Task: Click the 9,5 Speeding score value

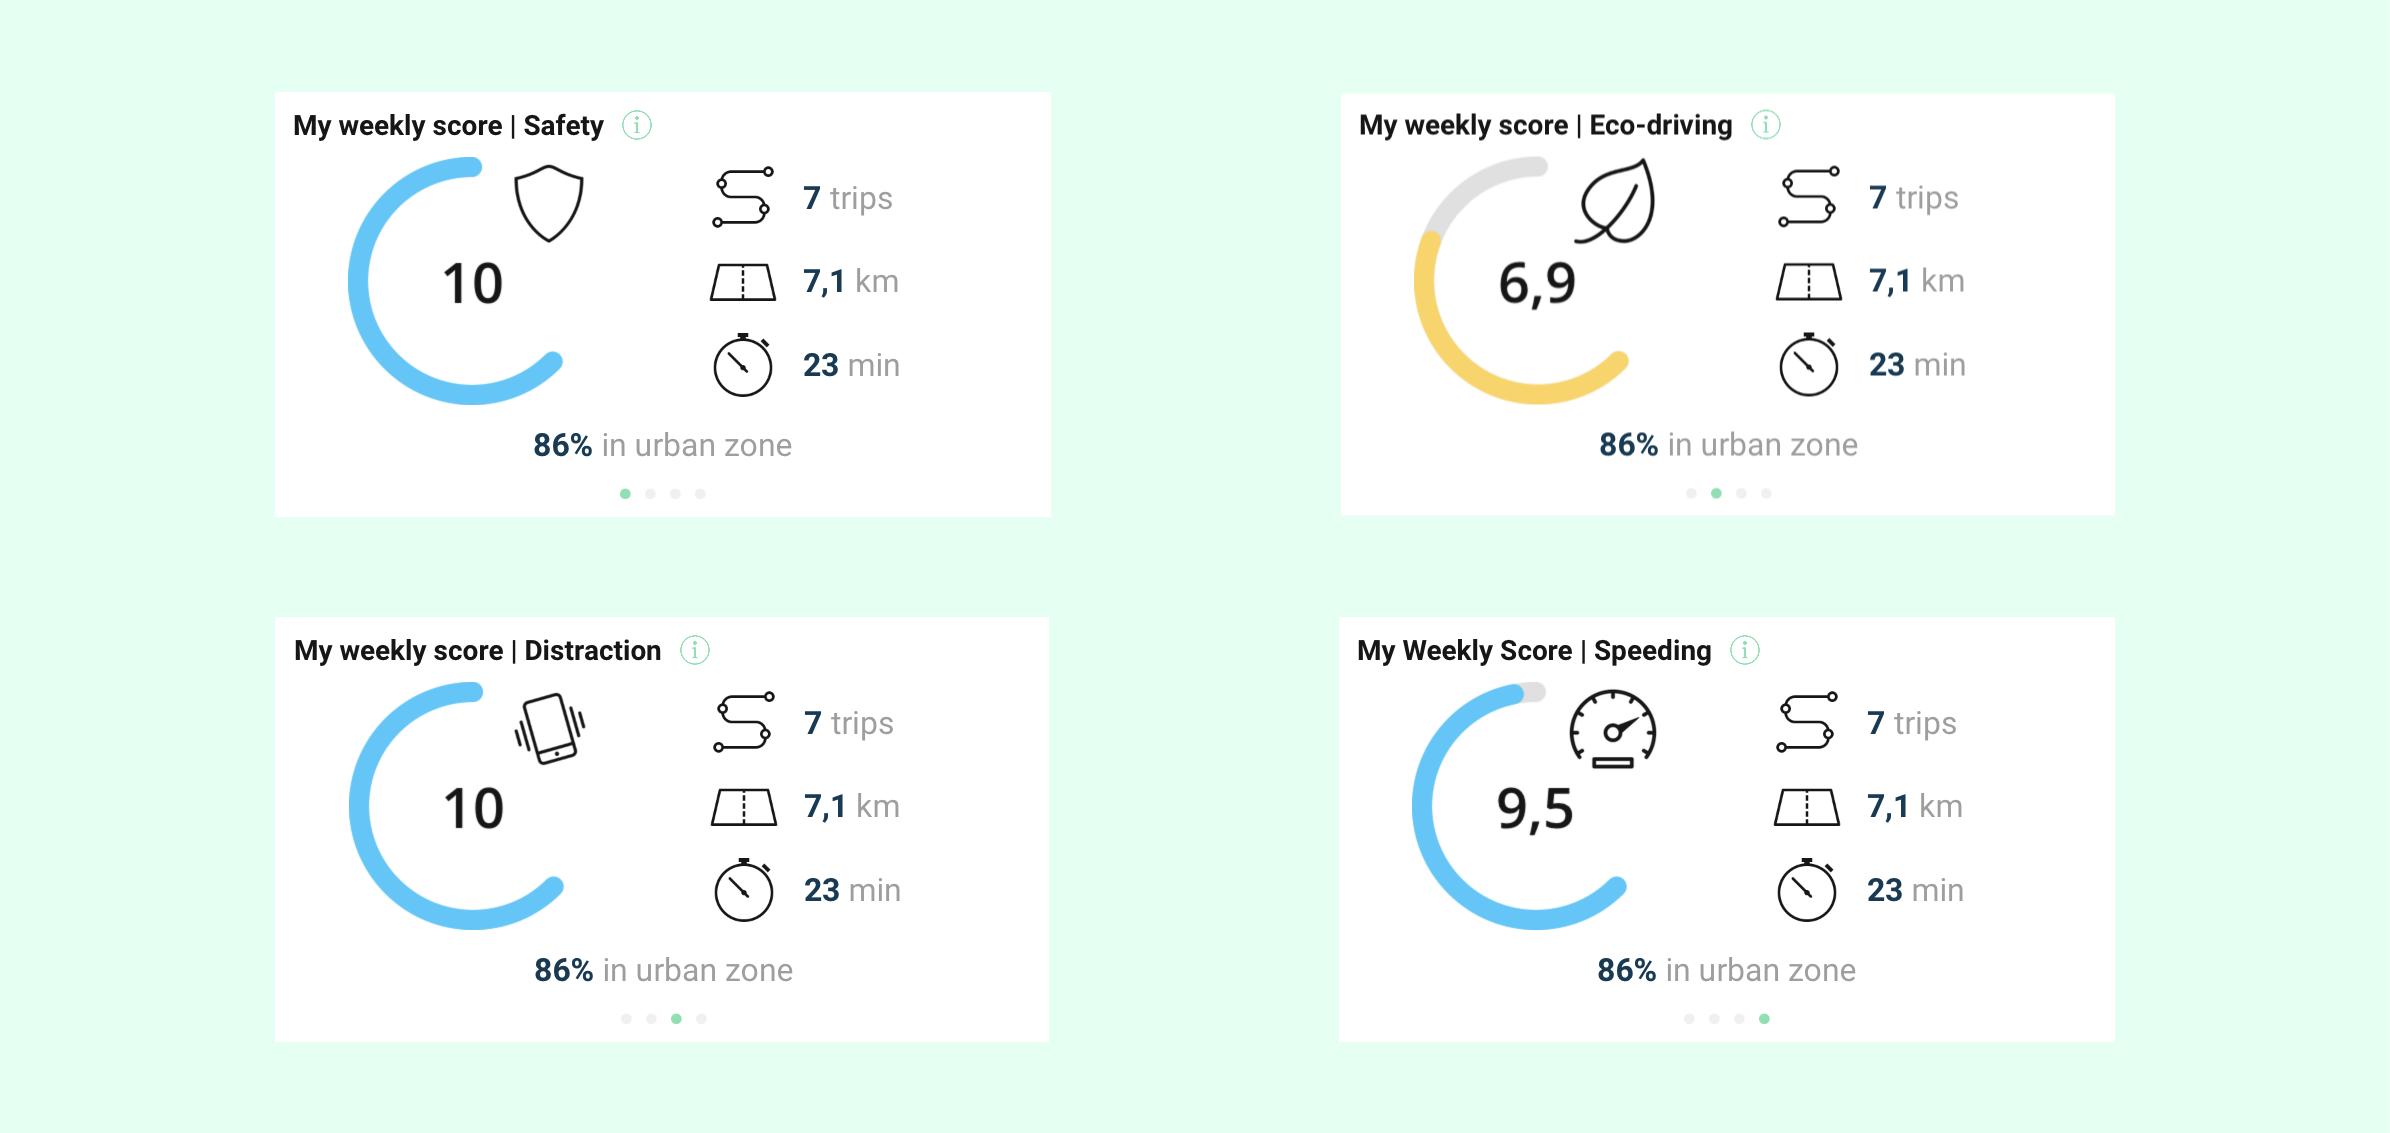Action: click(1535, 809)
